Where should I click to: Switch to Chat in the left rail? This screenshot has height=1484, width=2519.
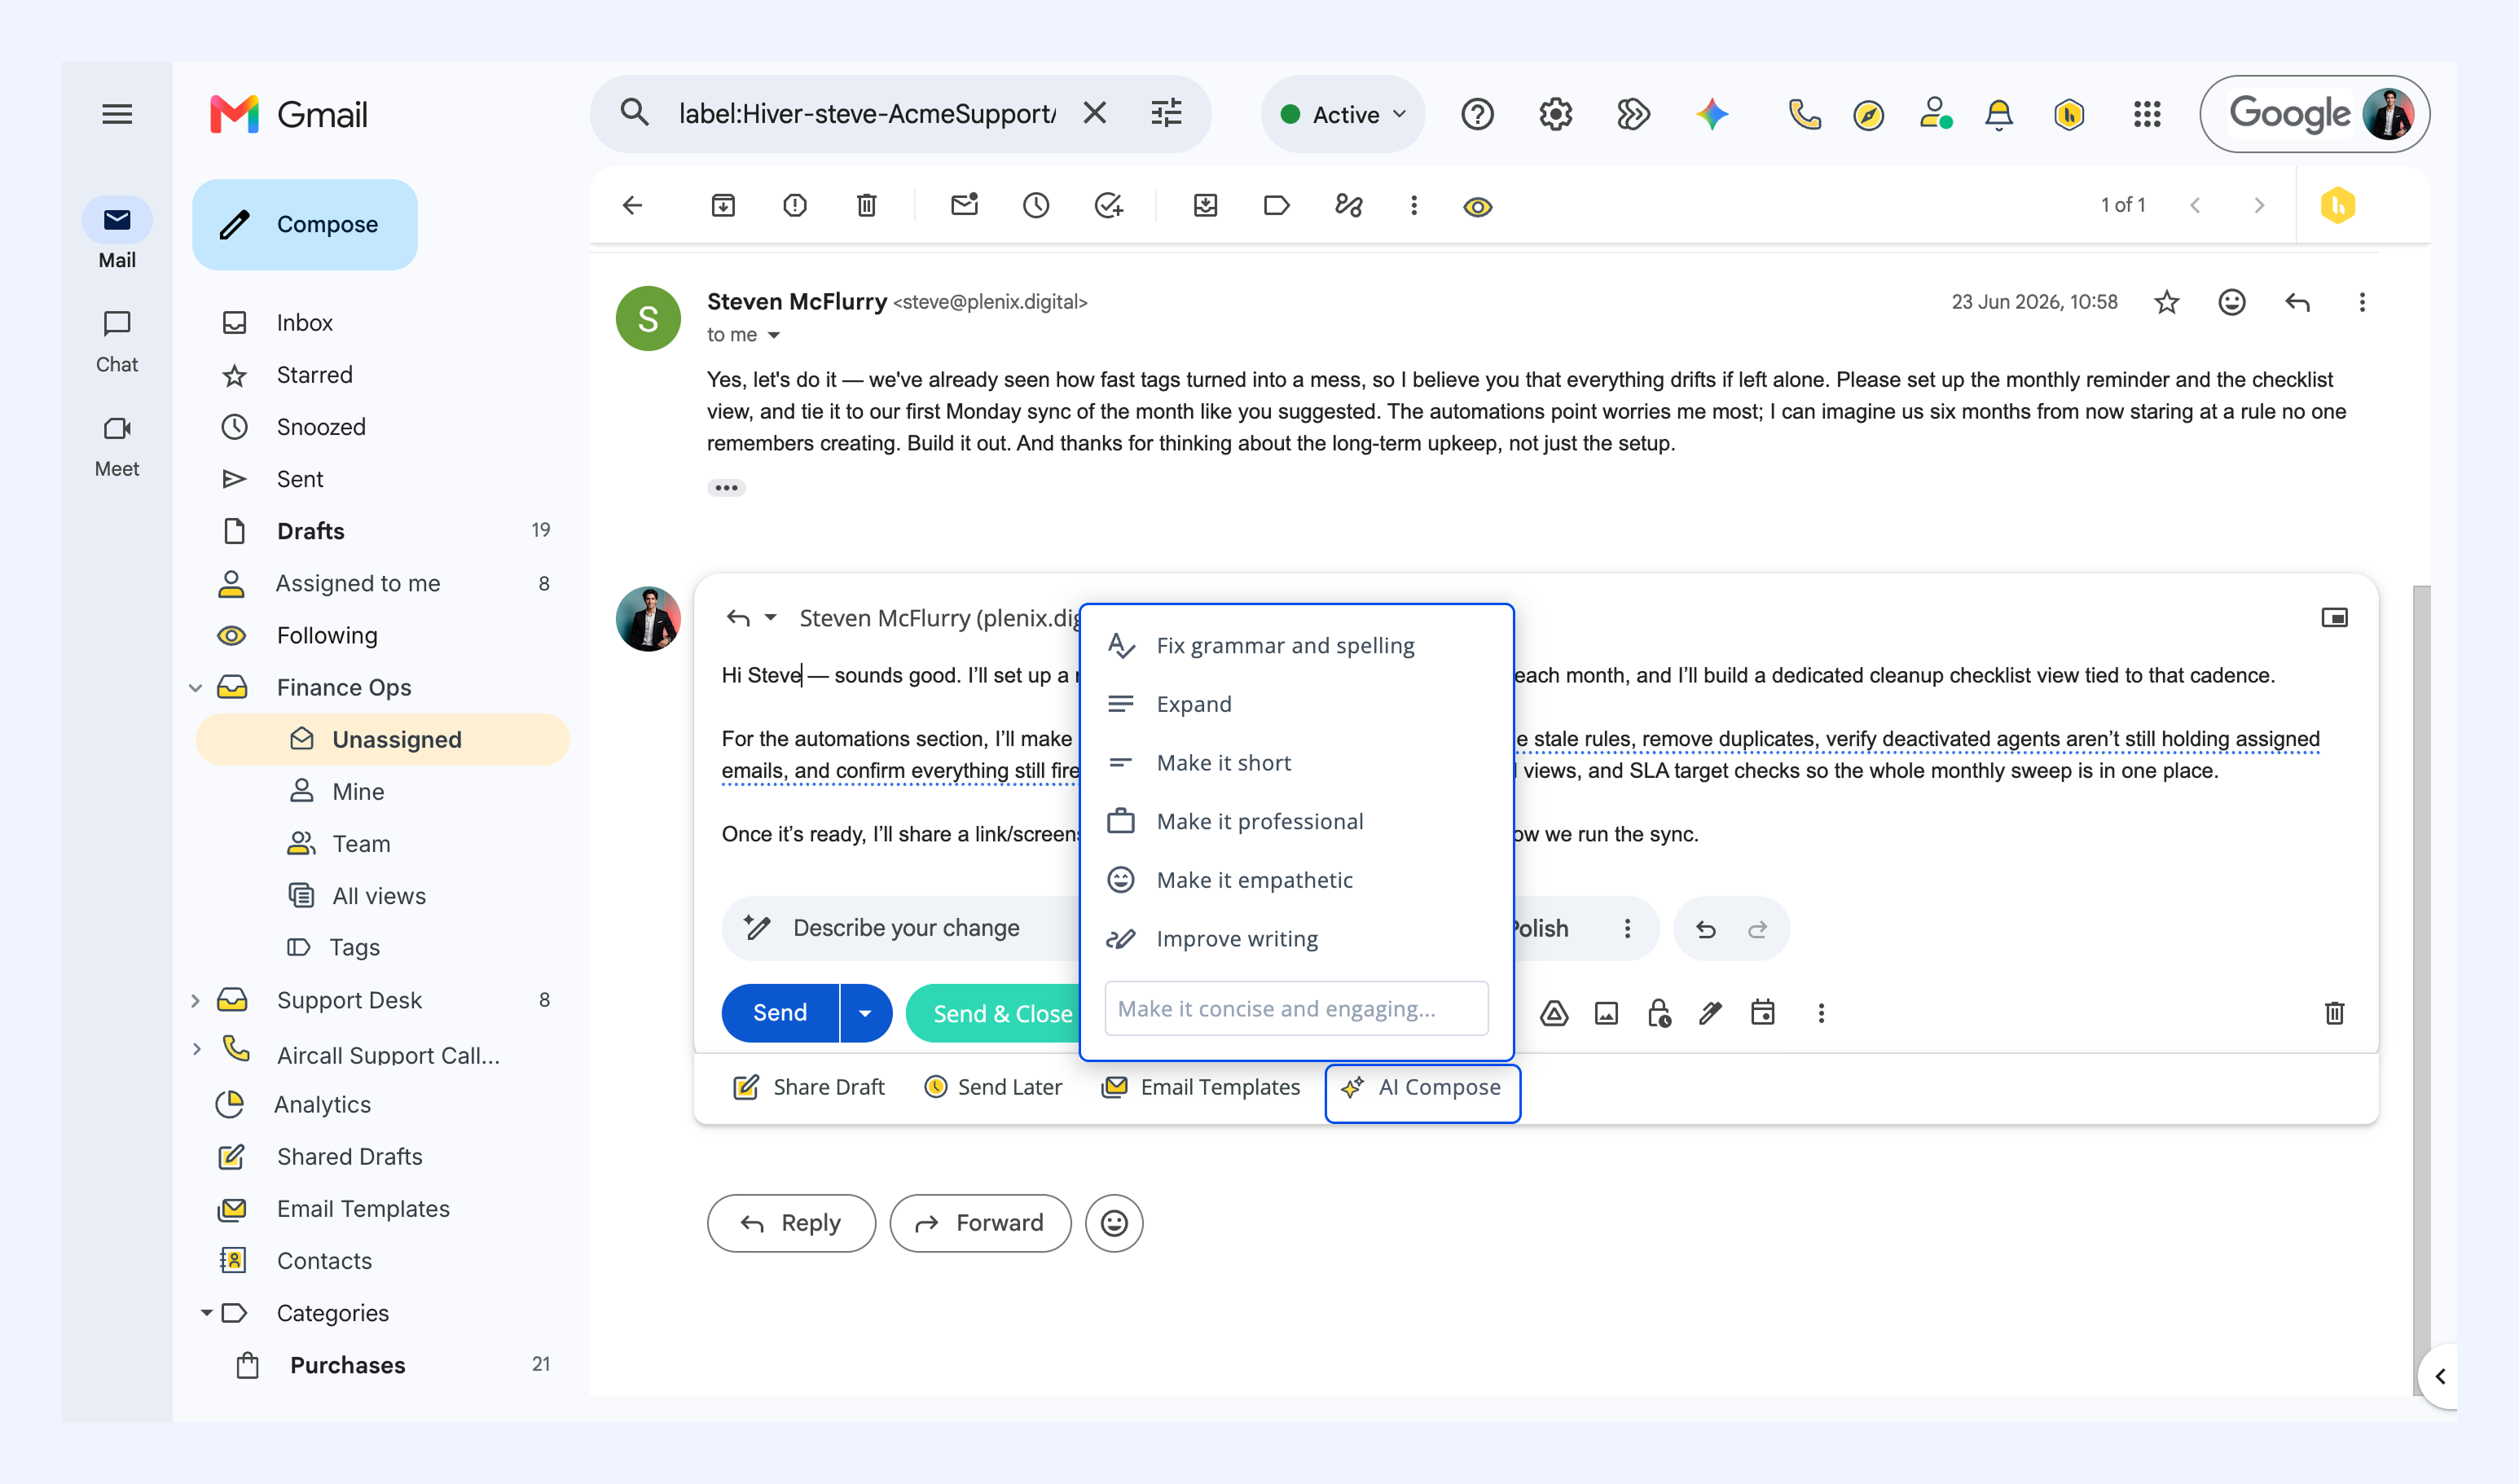pos(117,341)
